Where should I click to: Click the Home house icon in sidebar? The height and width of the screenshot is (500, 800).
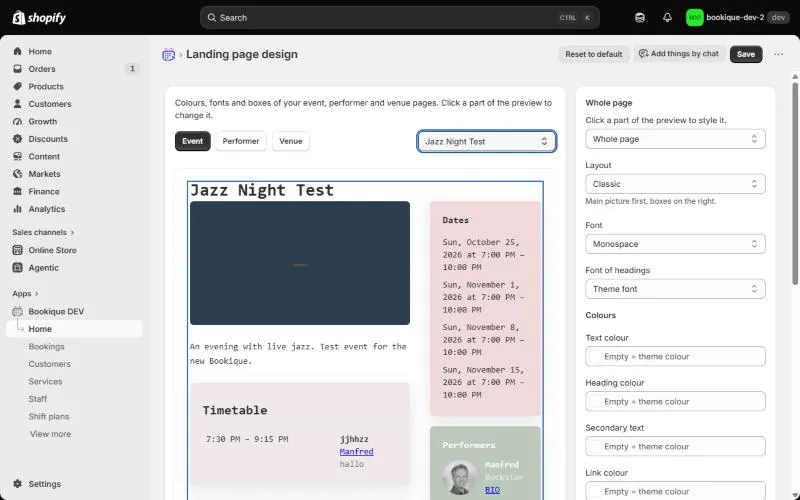[x=18, y=52]
